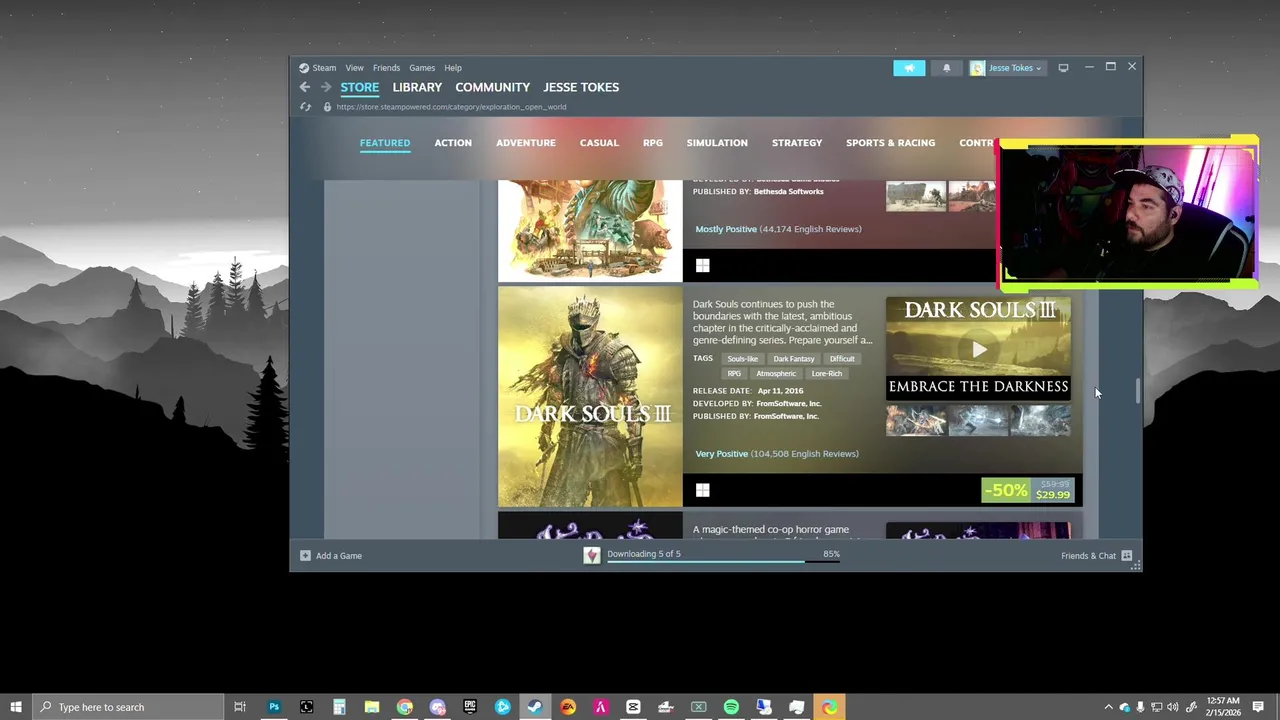Select the ADVENTURE category tab
The width and height of the screenshot is (1280, 720).
526,143
